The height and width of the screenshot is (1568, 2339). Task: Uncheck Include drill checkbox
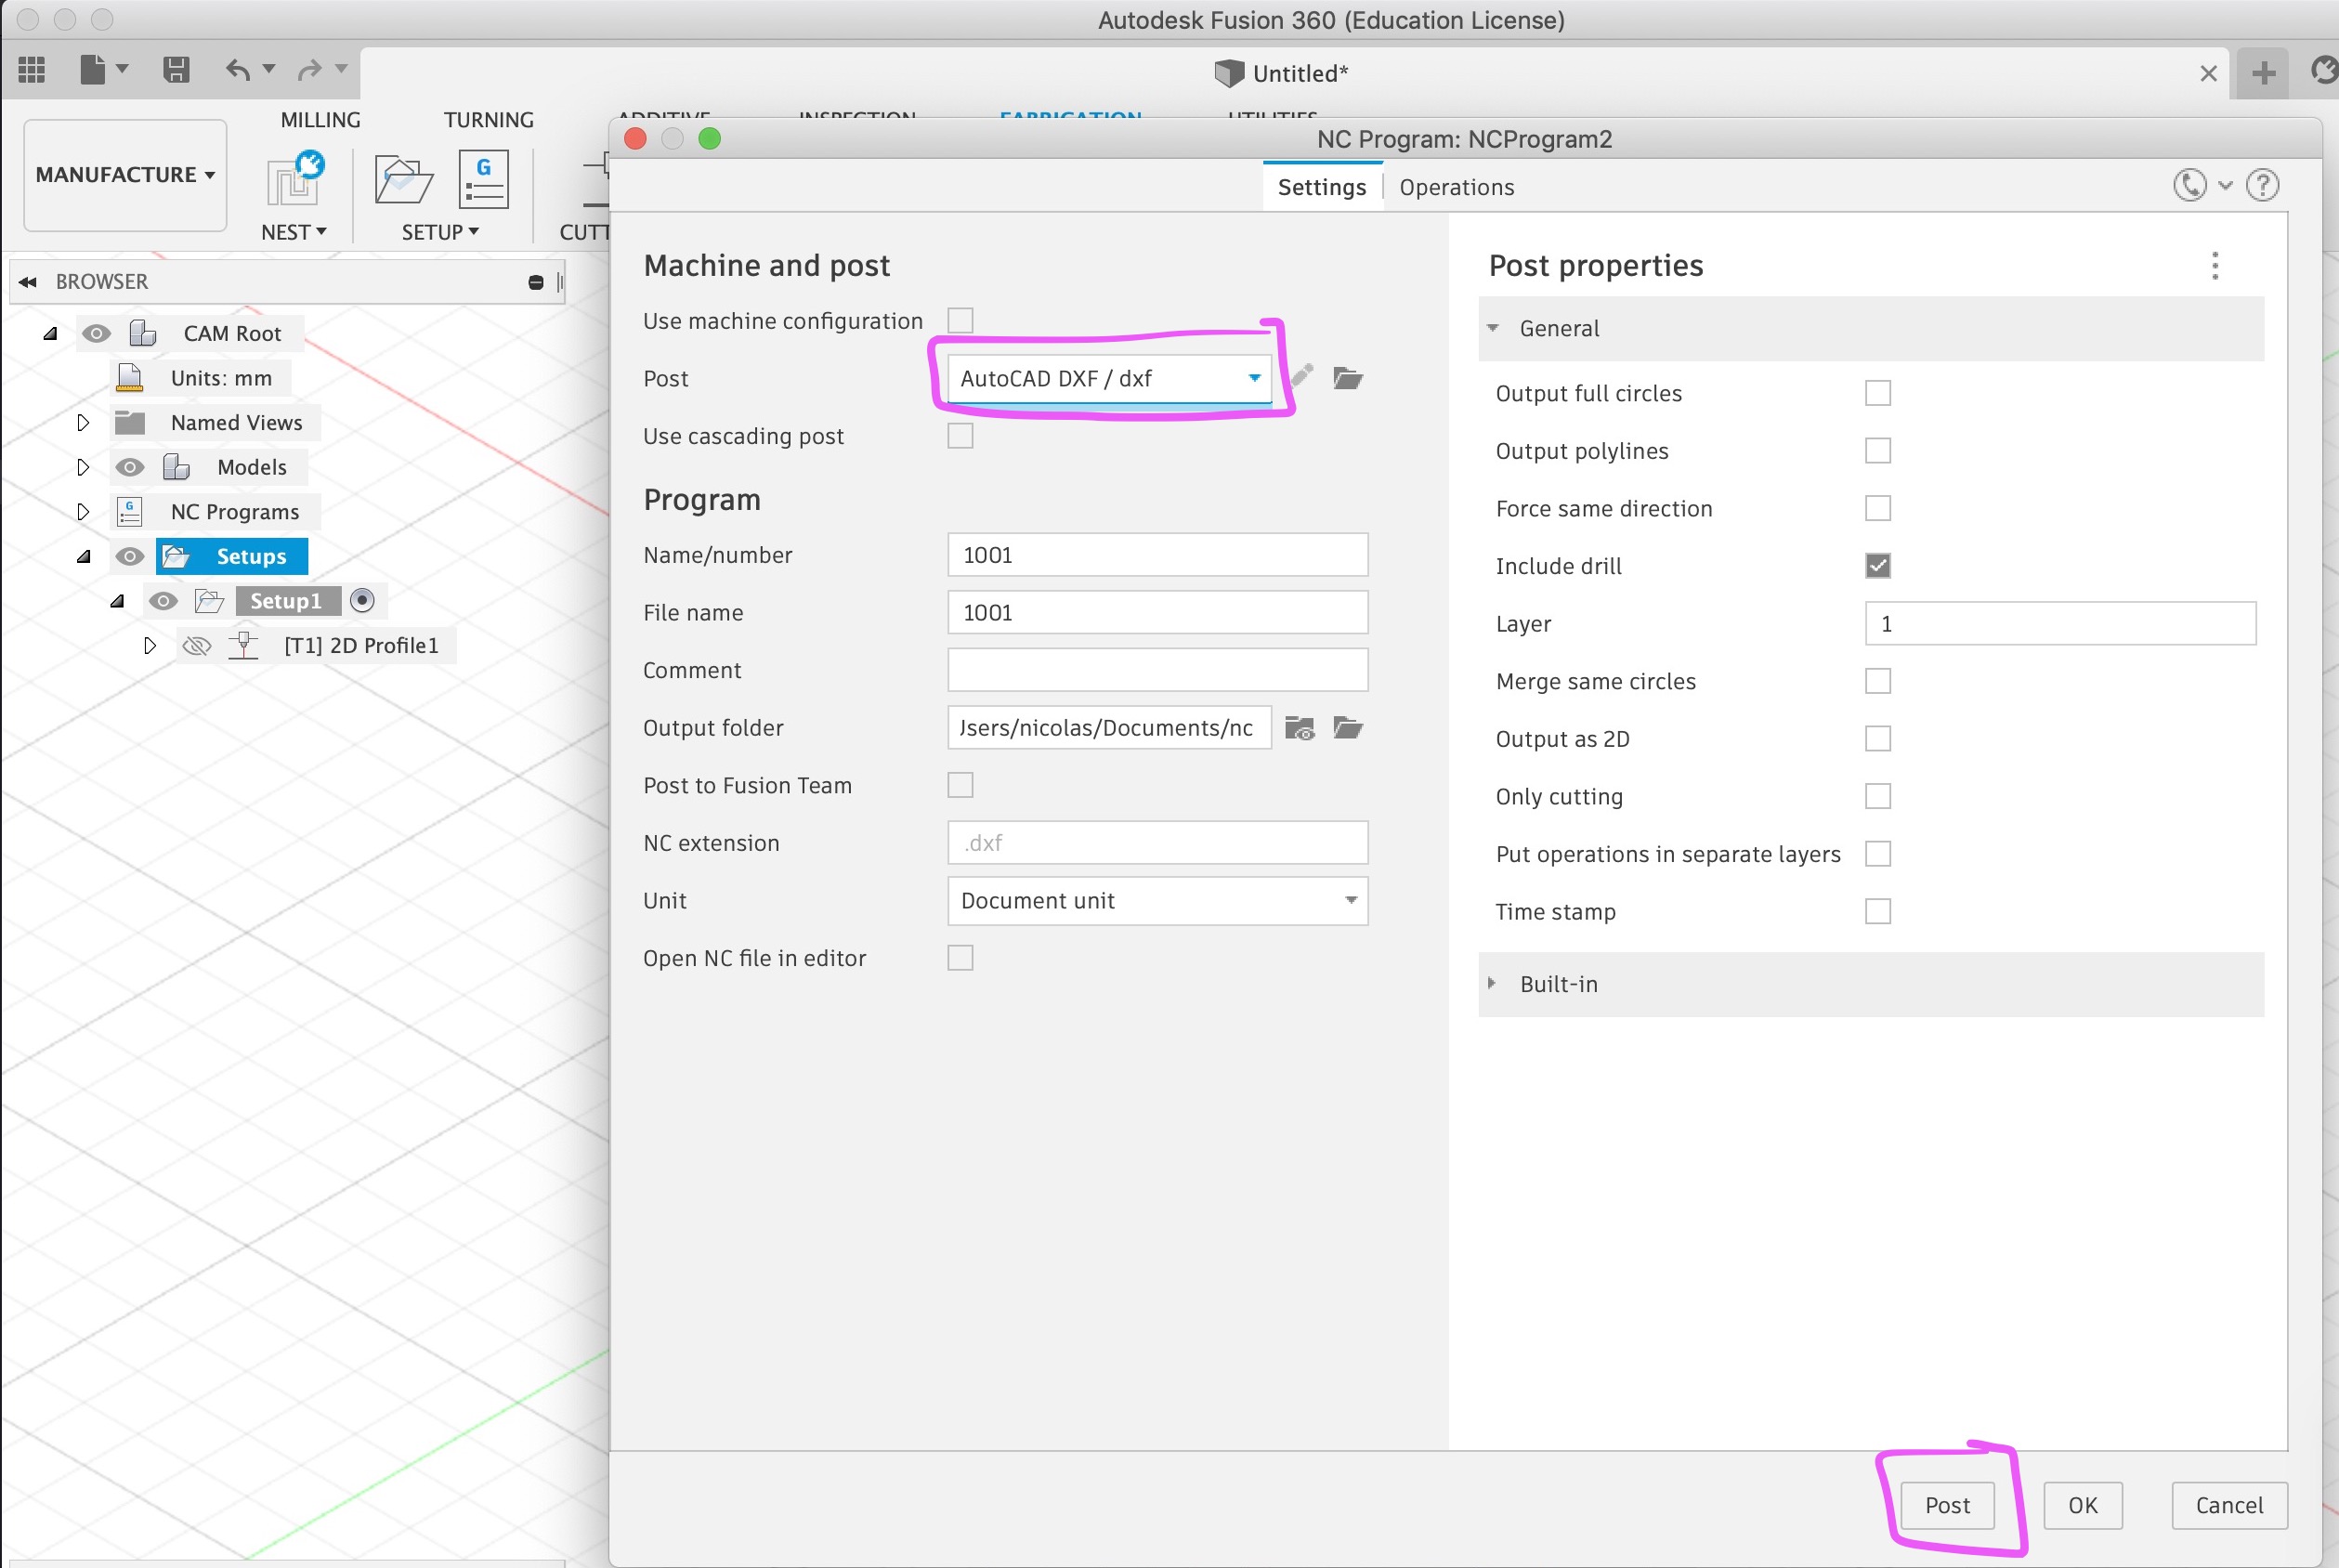1878,566
